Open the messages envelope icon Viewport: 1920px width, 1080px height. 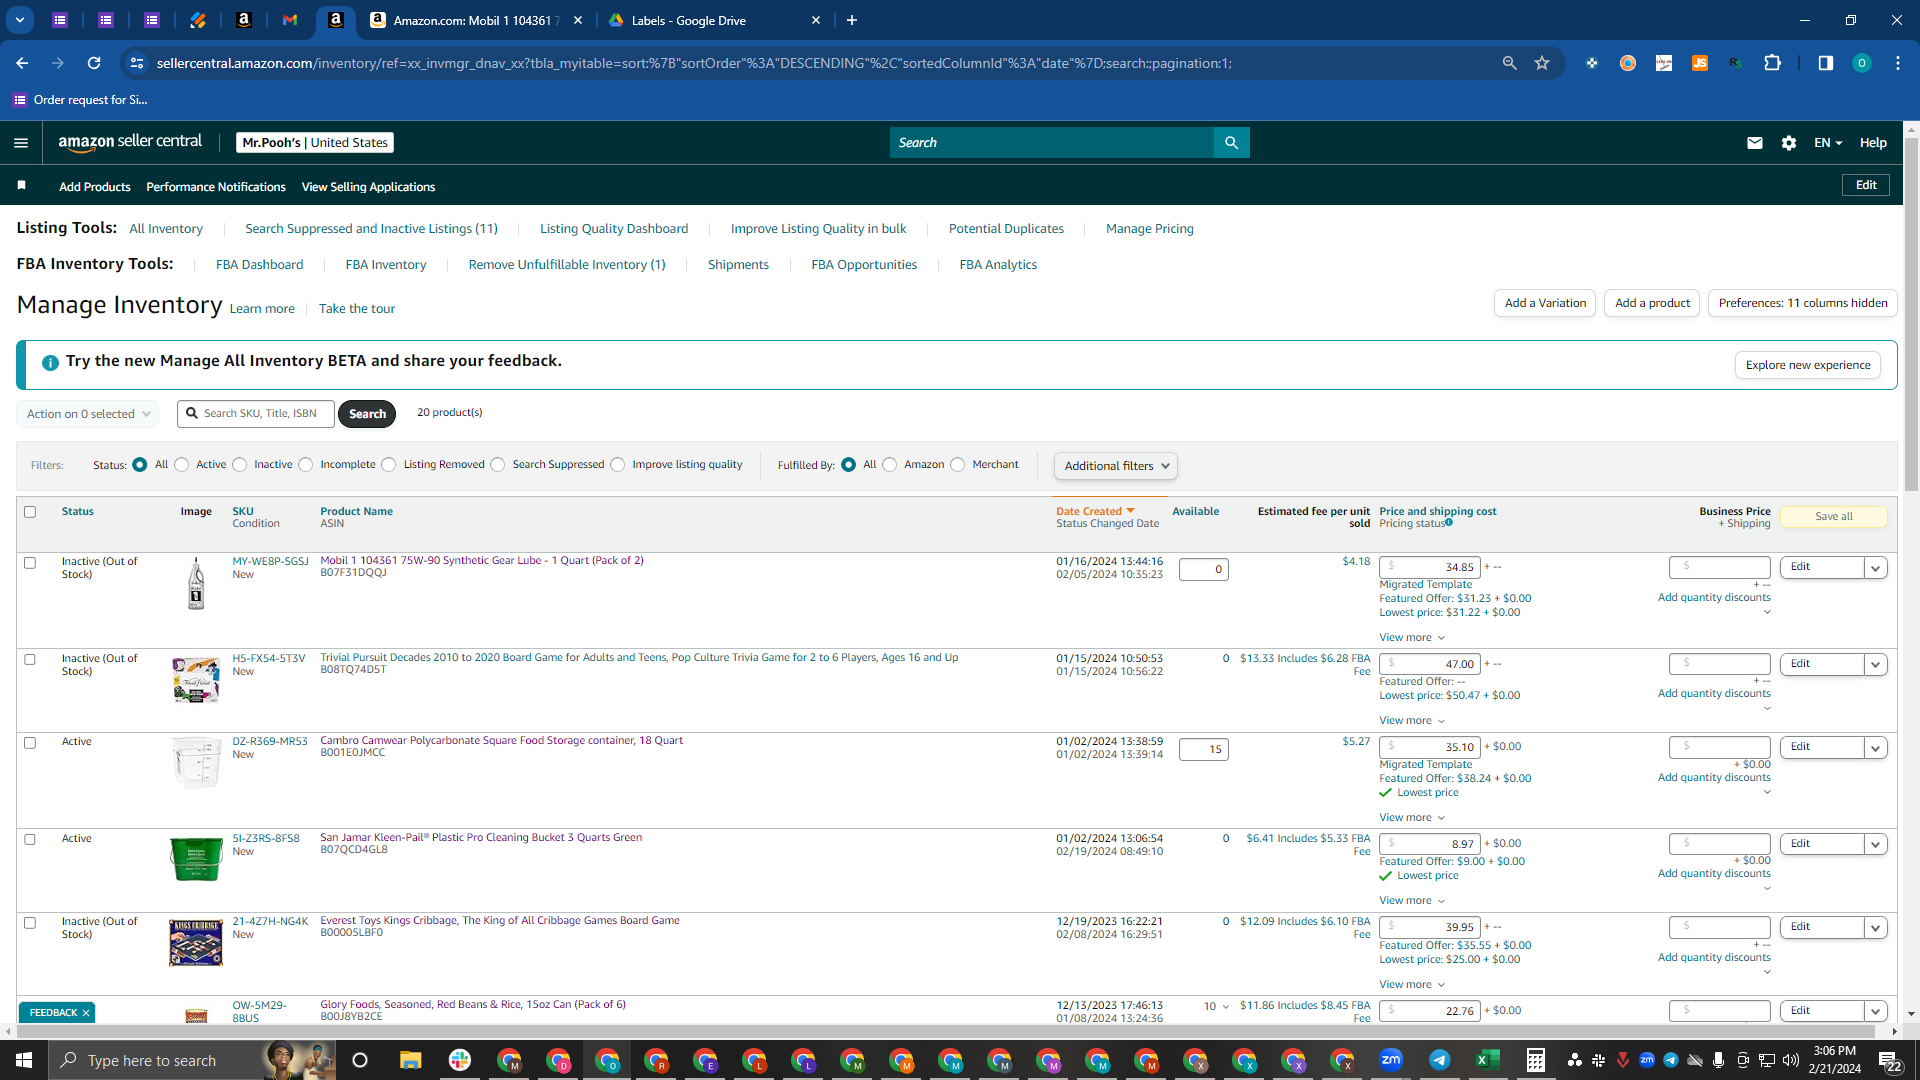click(1754, 143)
